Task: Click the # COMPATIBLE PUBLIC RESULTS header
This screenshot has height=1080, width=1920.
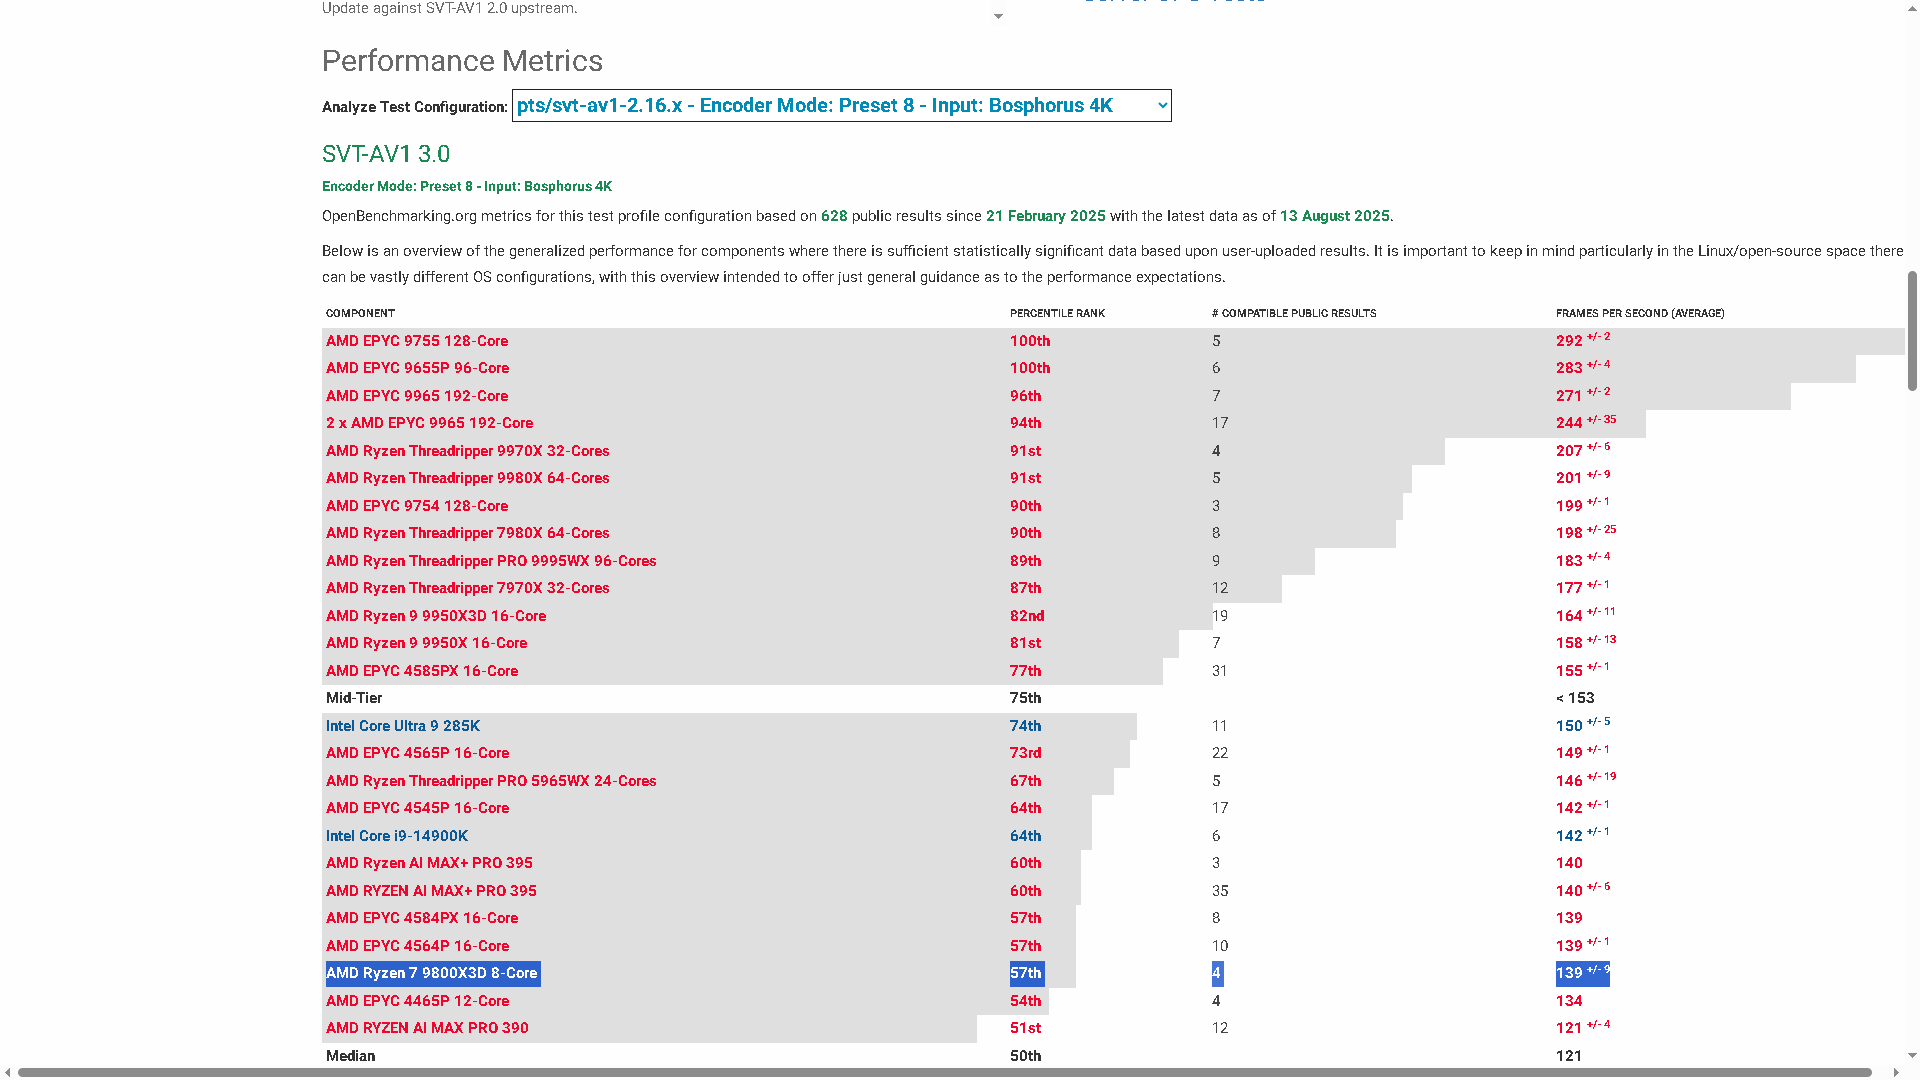Action: pos(1294,313)
